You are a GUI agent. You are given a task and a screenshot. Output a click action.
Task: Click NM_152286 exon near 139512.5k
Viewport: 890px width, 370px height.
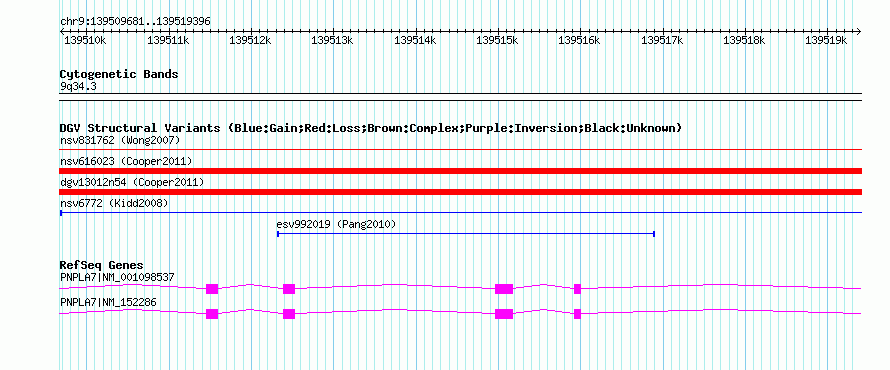click(x=289, y=314)
